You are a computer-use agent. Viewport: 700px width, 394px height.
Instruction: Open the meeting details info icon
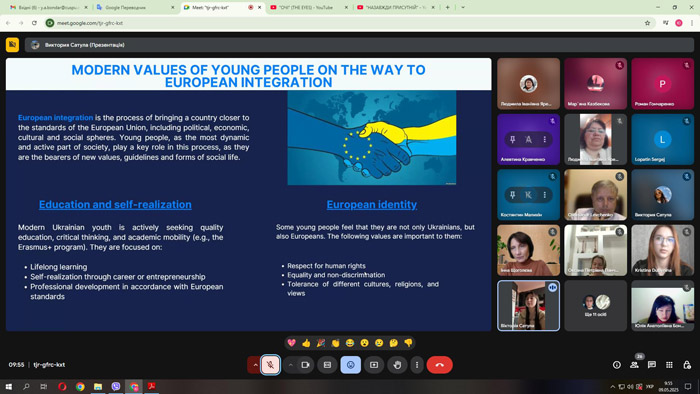pos(617,365)
